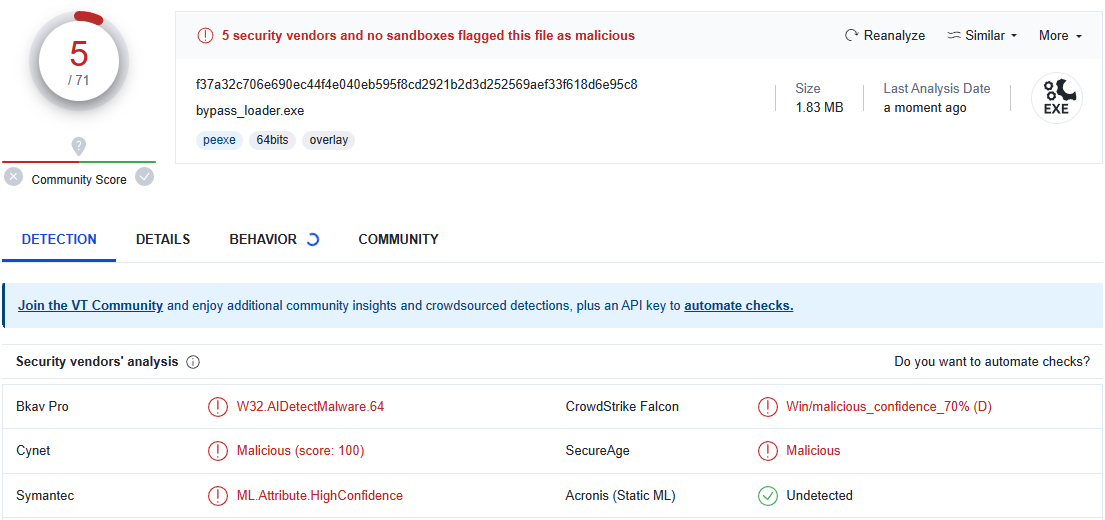Click the 5/71 detection score gauge
The image size is (1105, 520).
79,62
